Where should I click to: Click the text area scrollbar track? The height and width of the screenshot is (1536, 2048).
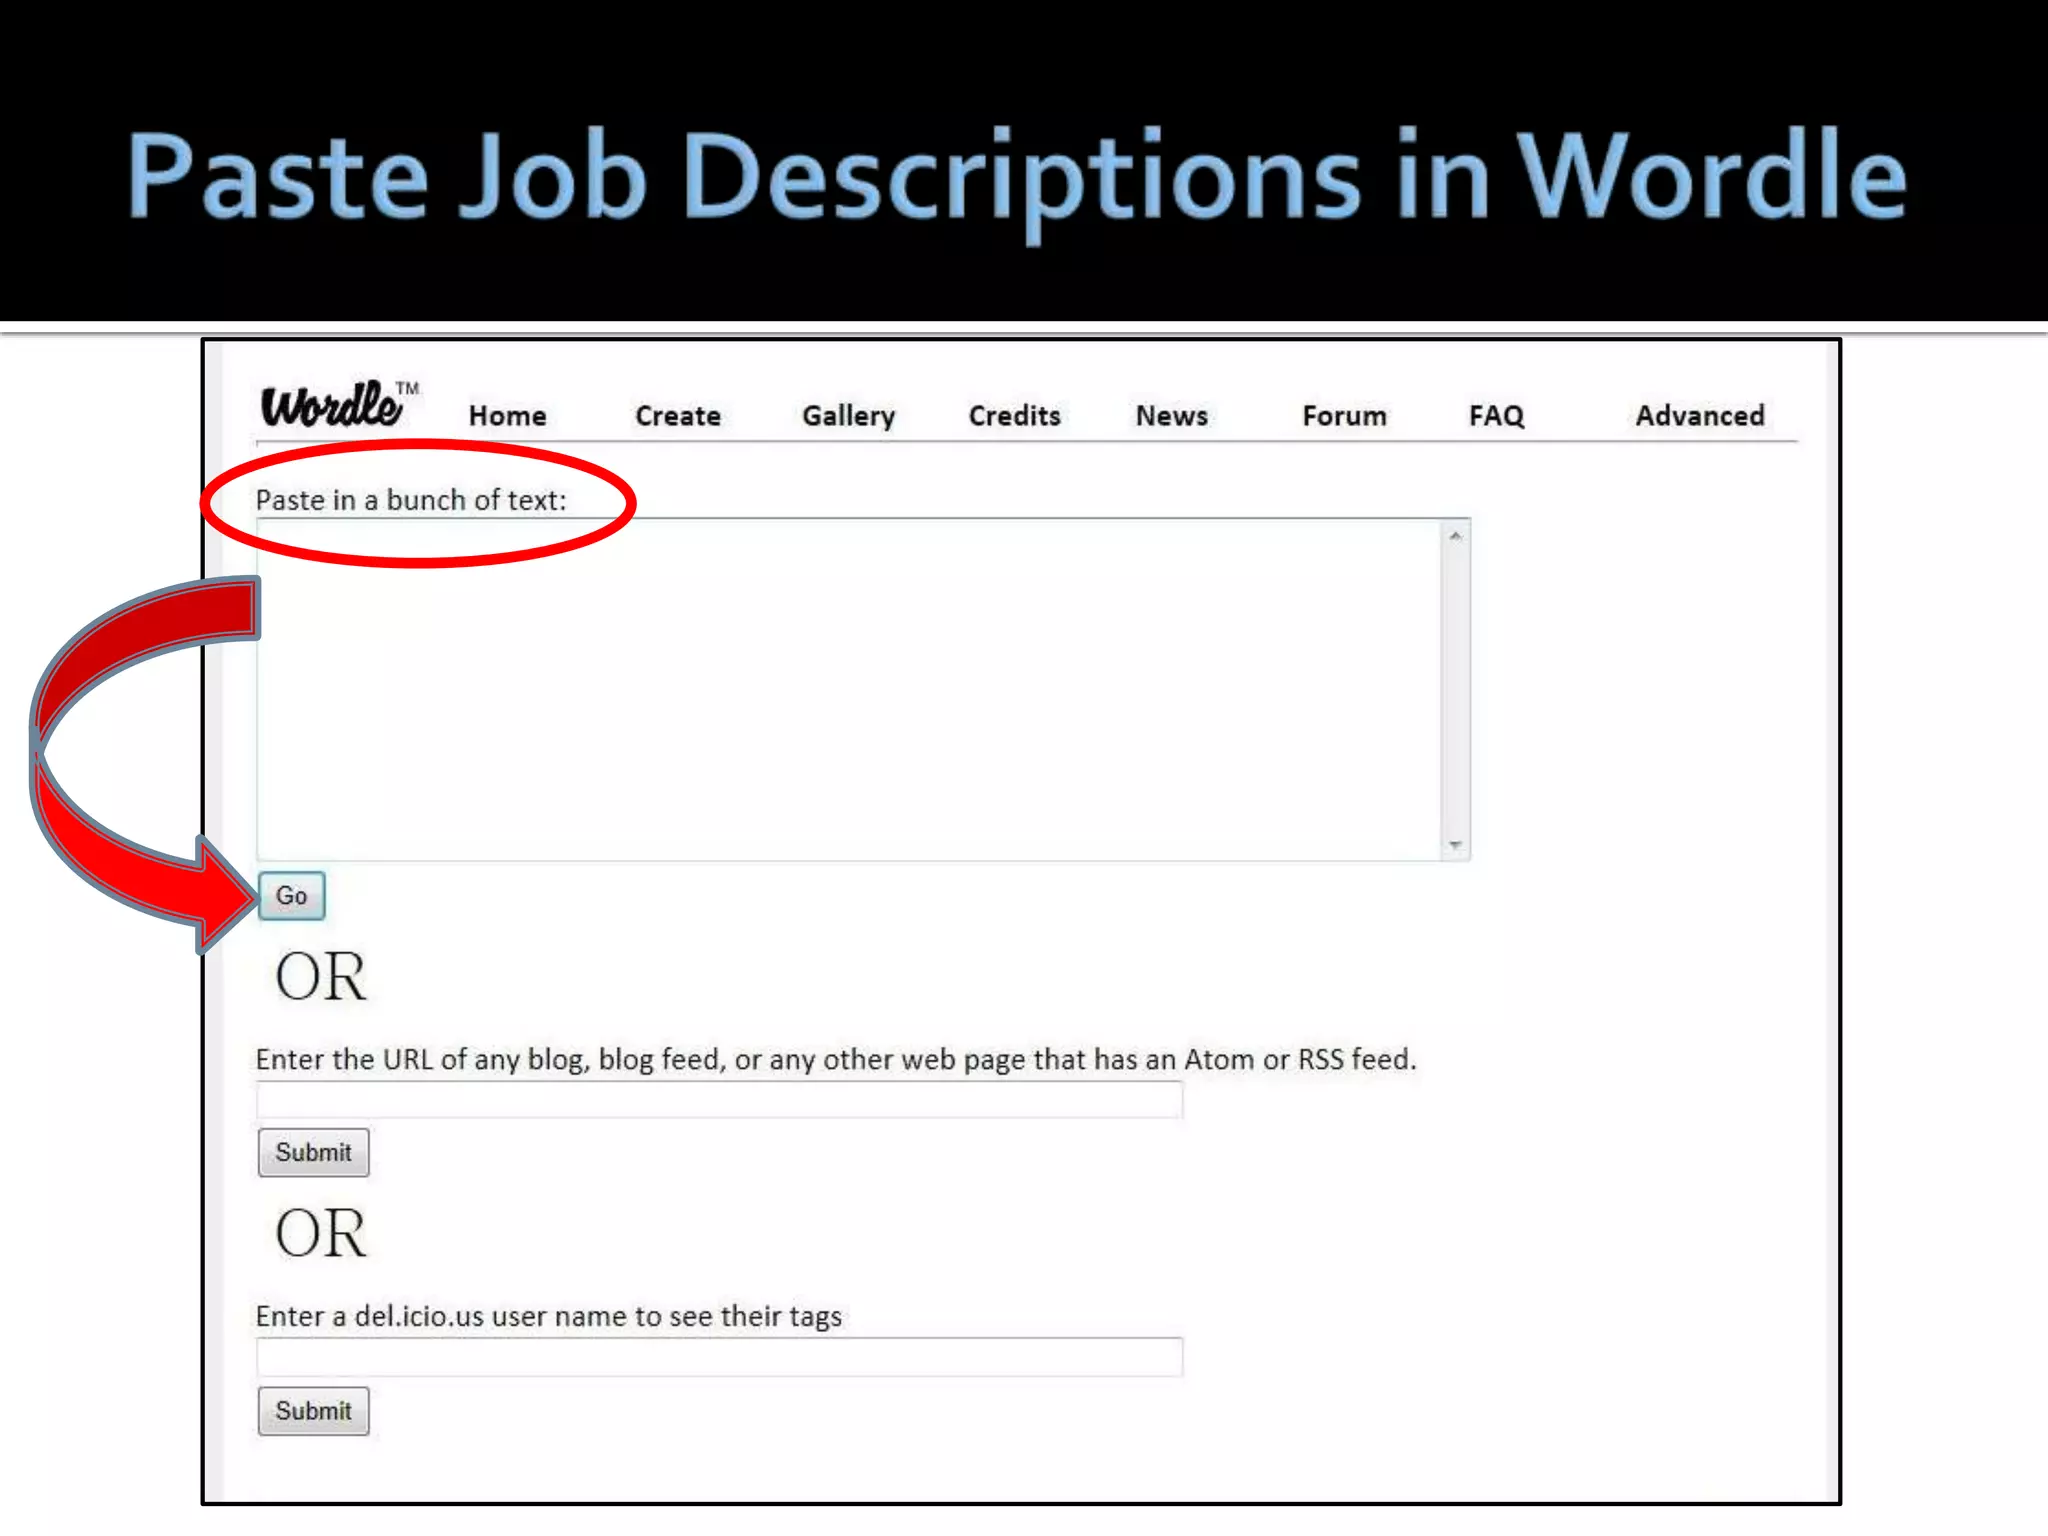(x=1455, y=690)
